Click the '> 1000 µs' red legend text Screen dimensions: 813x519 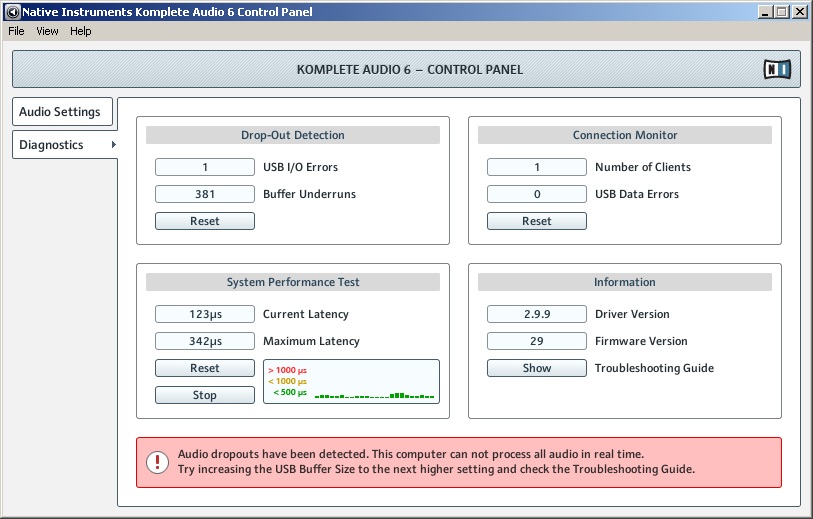[287, 370]
